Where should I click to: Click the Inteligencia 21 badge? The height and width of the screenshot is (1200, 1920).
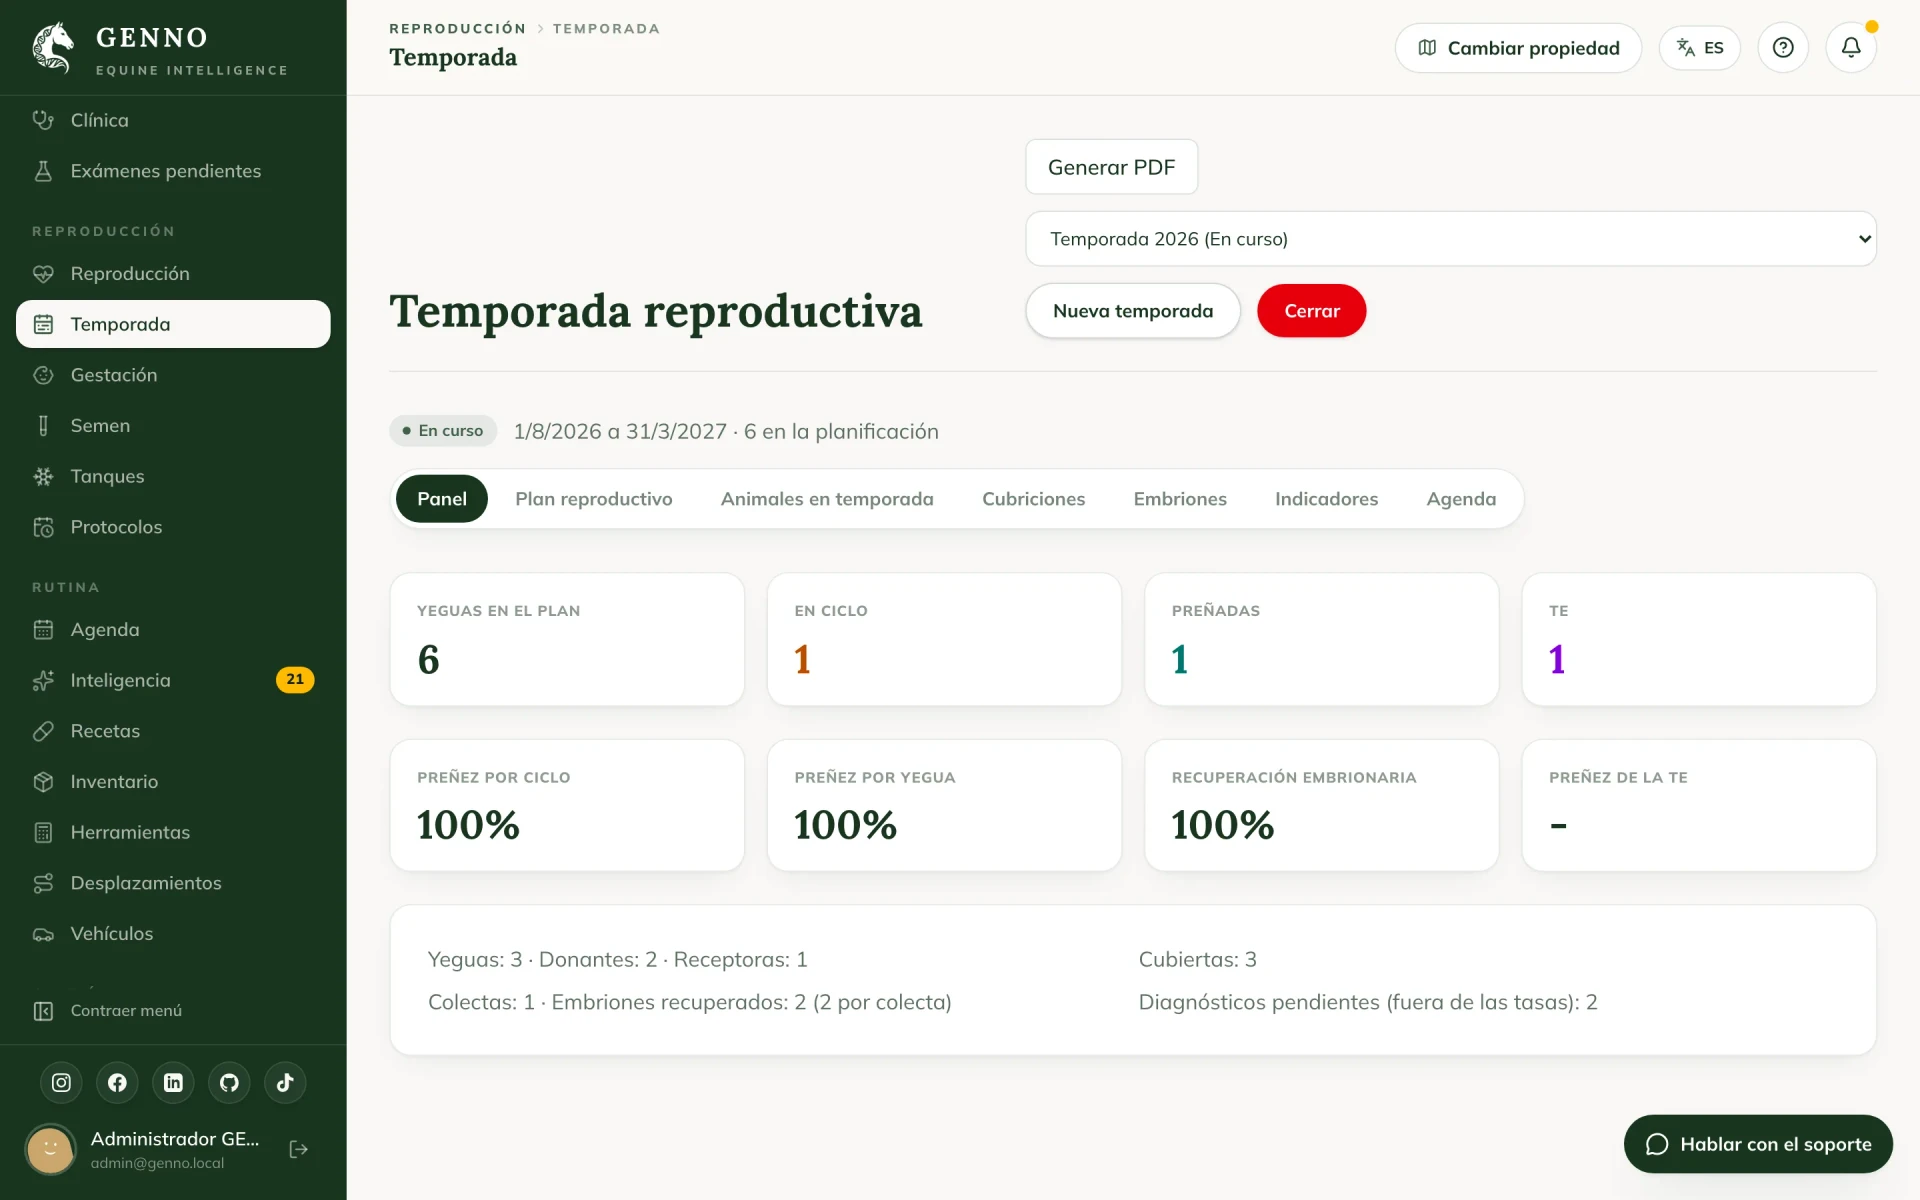point(295,680)
